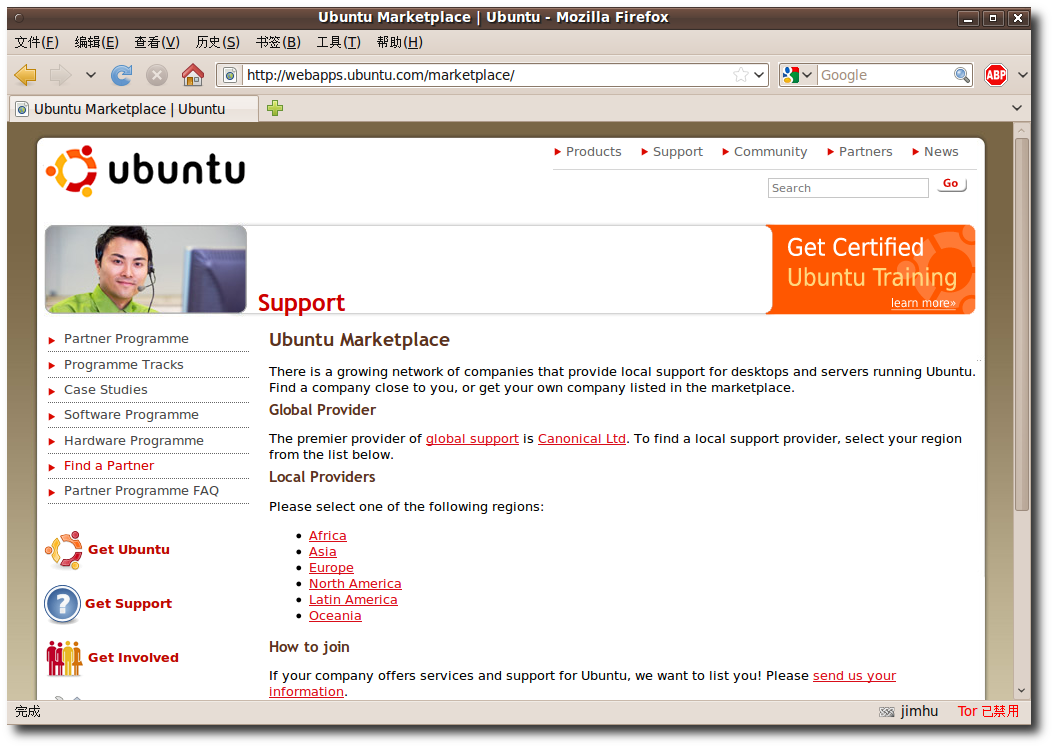Open Hardware Programme in the sidebar
The width and height of the screenshot is (1054, 748).
tap(134, 440)
